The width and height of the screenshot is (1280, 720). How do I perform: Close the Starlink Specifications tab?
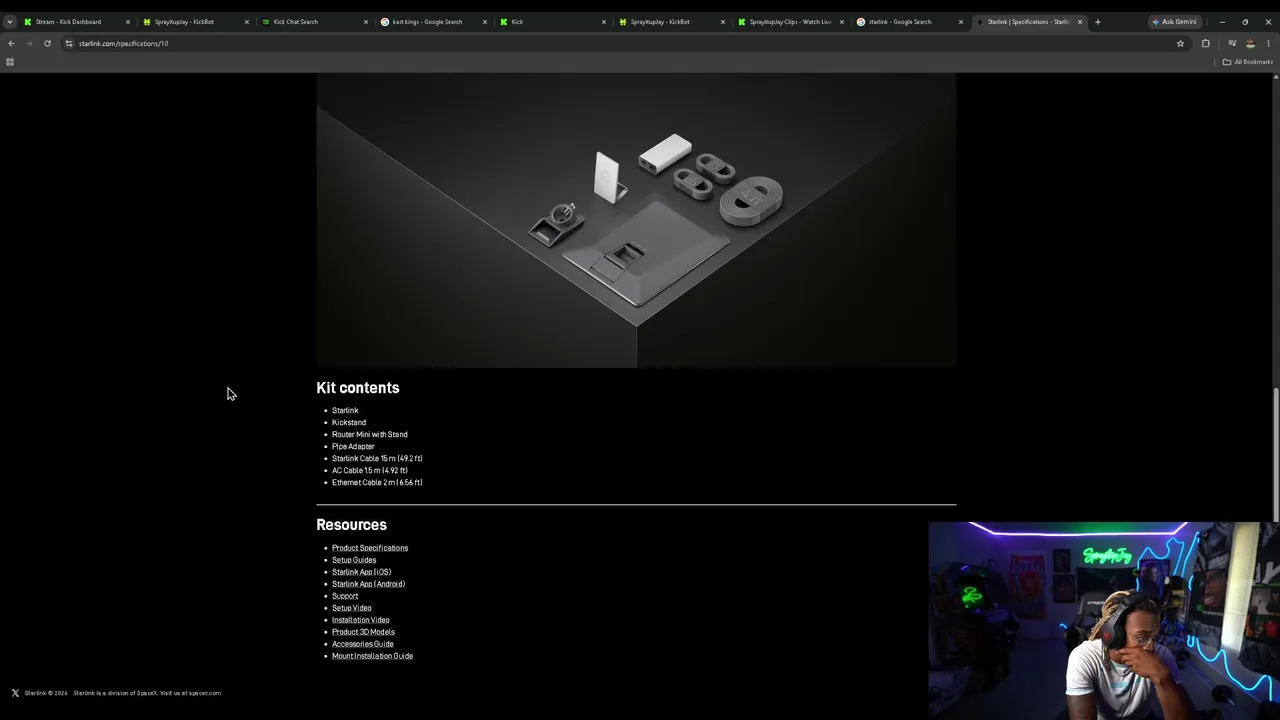click(x=1080, y=22)
